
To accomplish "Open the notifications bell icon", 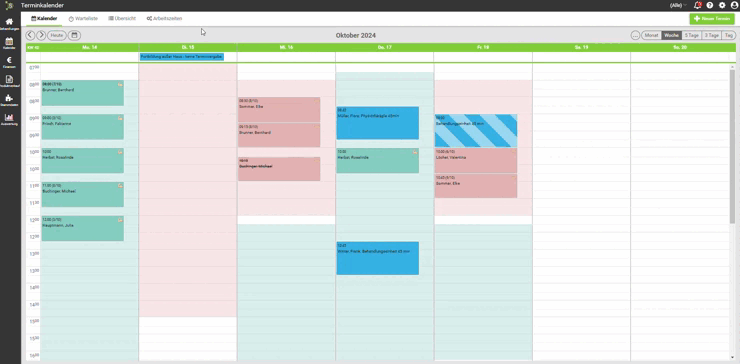I will click(698, 5).
